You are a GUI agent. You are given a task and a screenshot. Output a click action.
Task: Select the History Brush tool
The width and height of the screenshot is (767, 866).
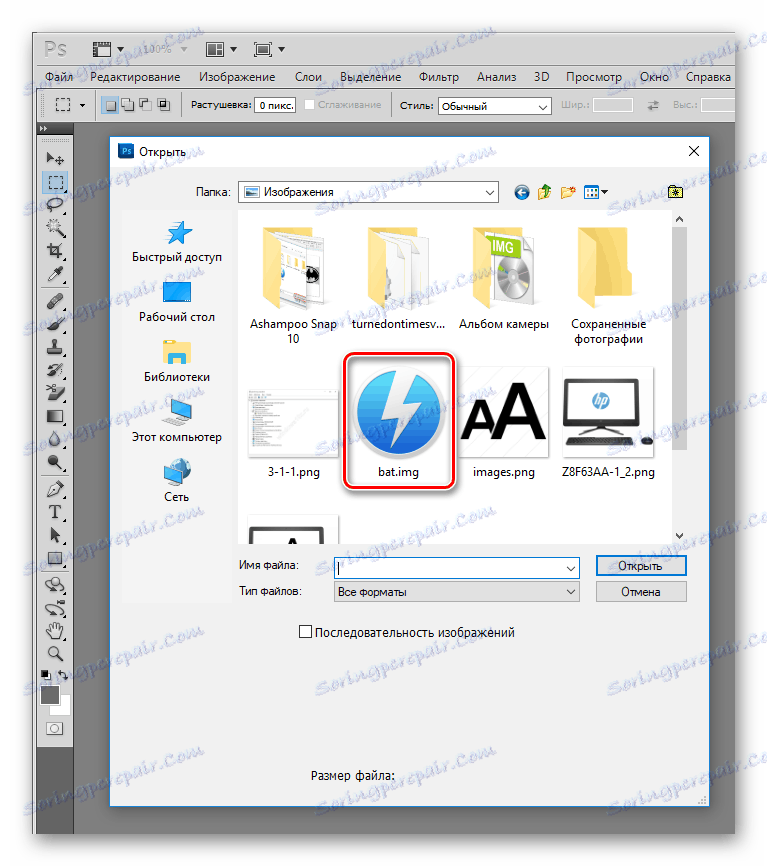click(x=55, y=370)
